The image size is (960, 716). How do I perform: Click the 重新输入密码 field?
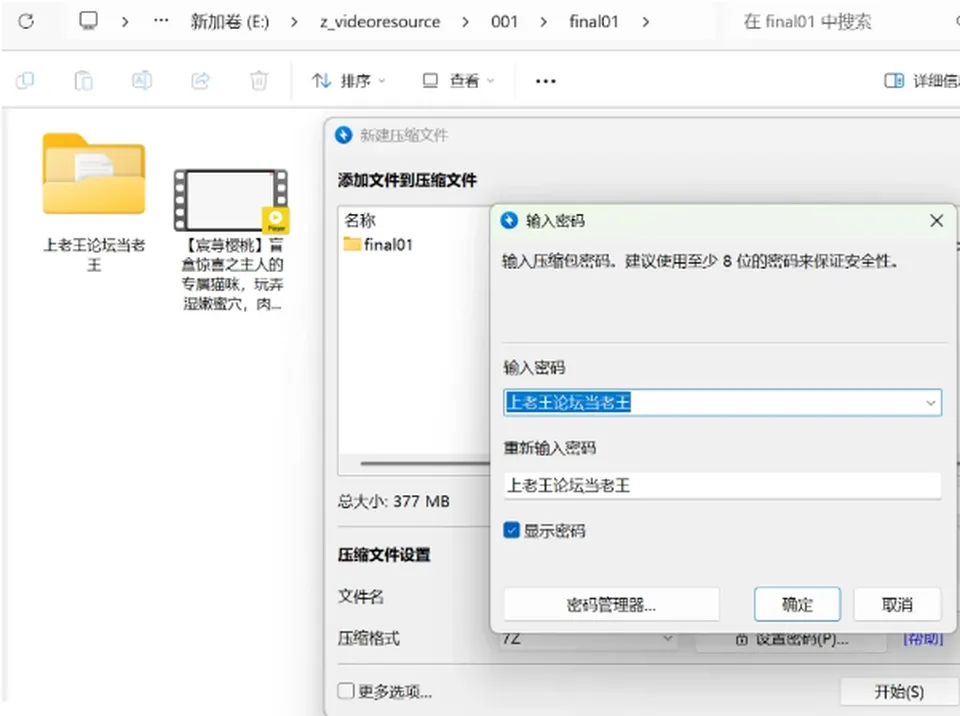point(722,485)
